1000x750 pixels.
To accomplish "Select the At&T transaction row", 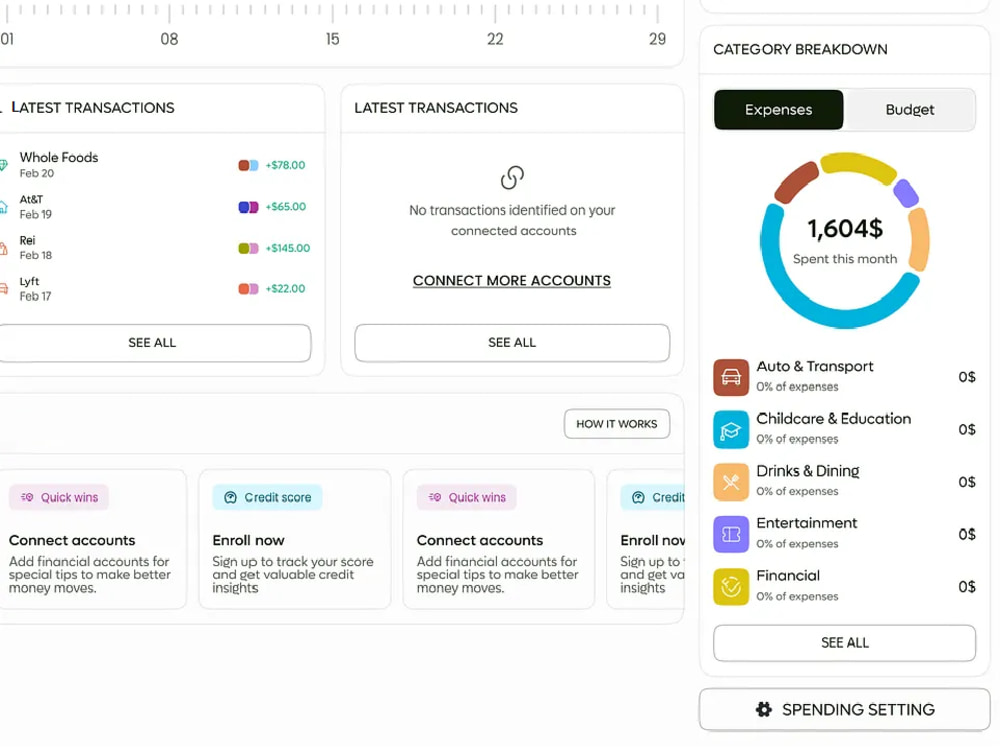I will (x=155, y=207).
